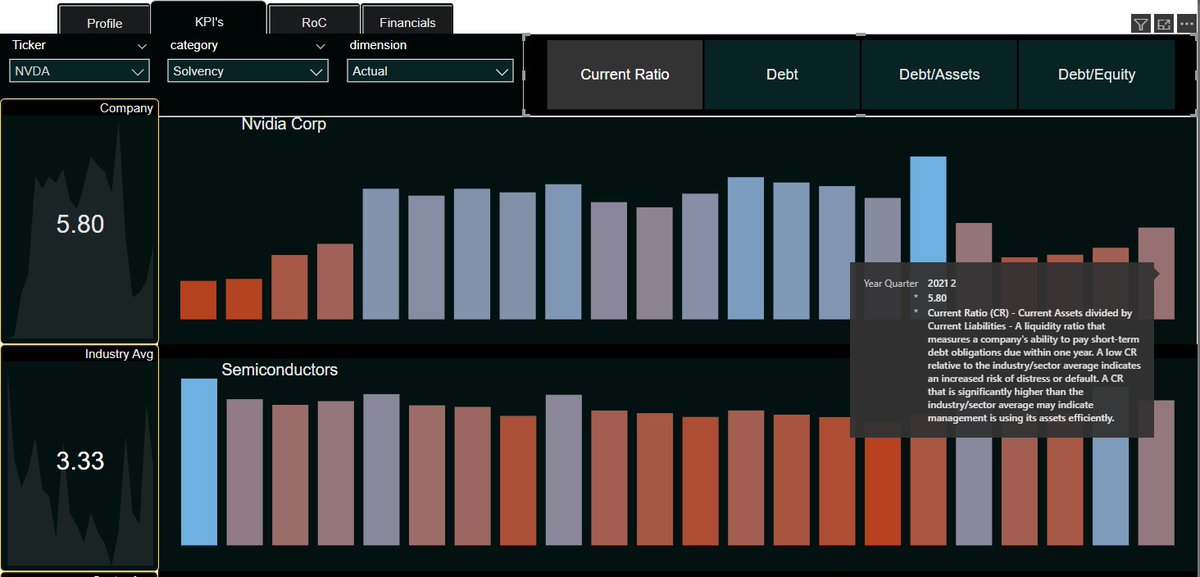Open the RoC tab

pyautogui.click(x=314, y=20)
